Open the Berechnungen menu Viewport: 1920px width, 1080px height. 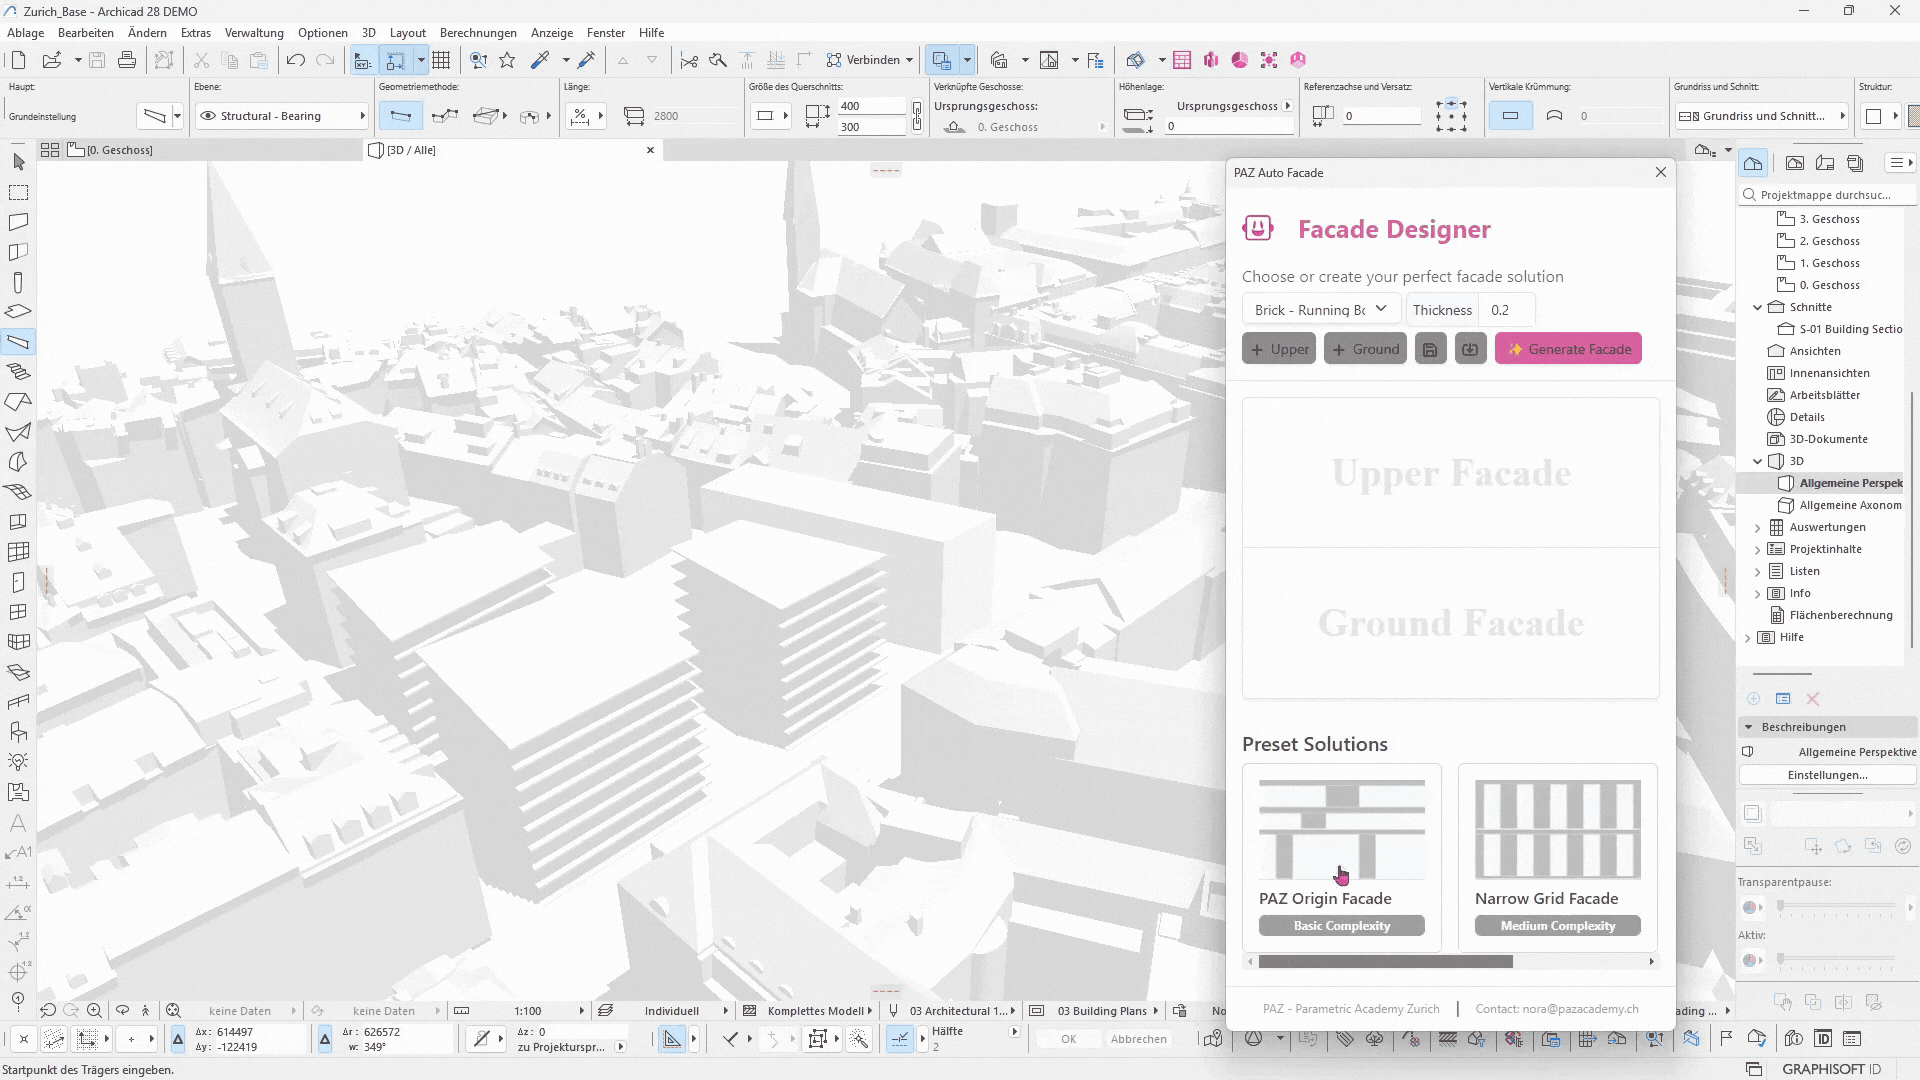point(478,33)
